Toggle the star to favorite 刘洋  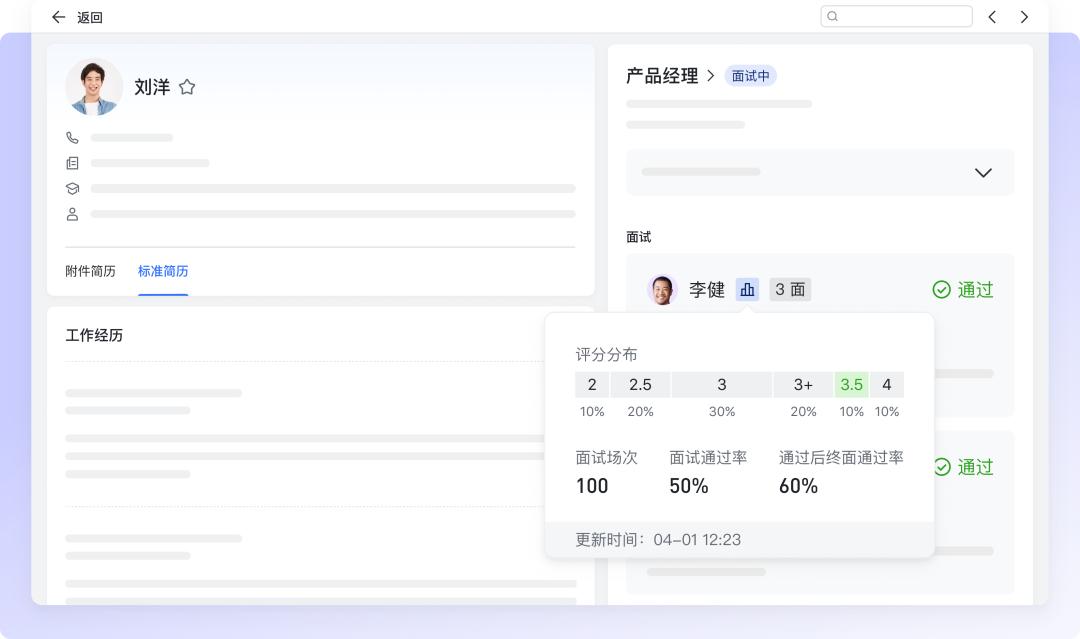[187, 87]
